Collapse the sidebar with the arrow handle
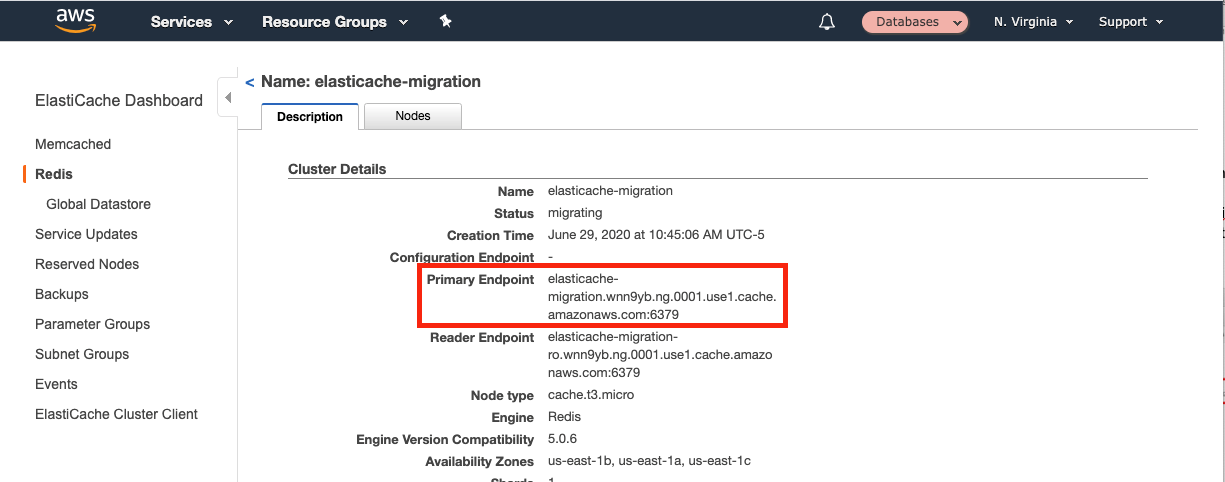 (227, 98)
